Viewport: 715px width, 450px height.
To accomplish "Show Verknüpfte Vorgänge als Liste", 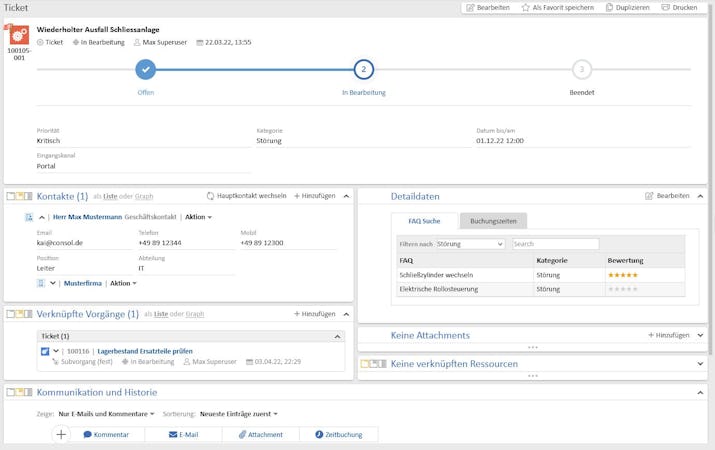I will pos(161,314).
